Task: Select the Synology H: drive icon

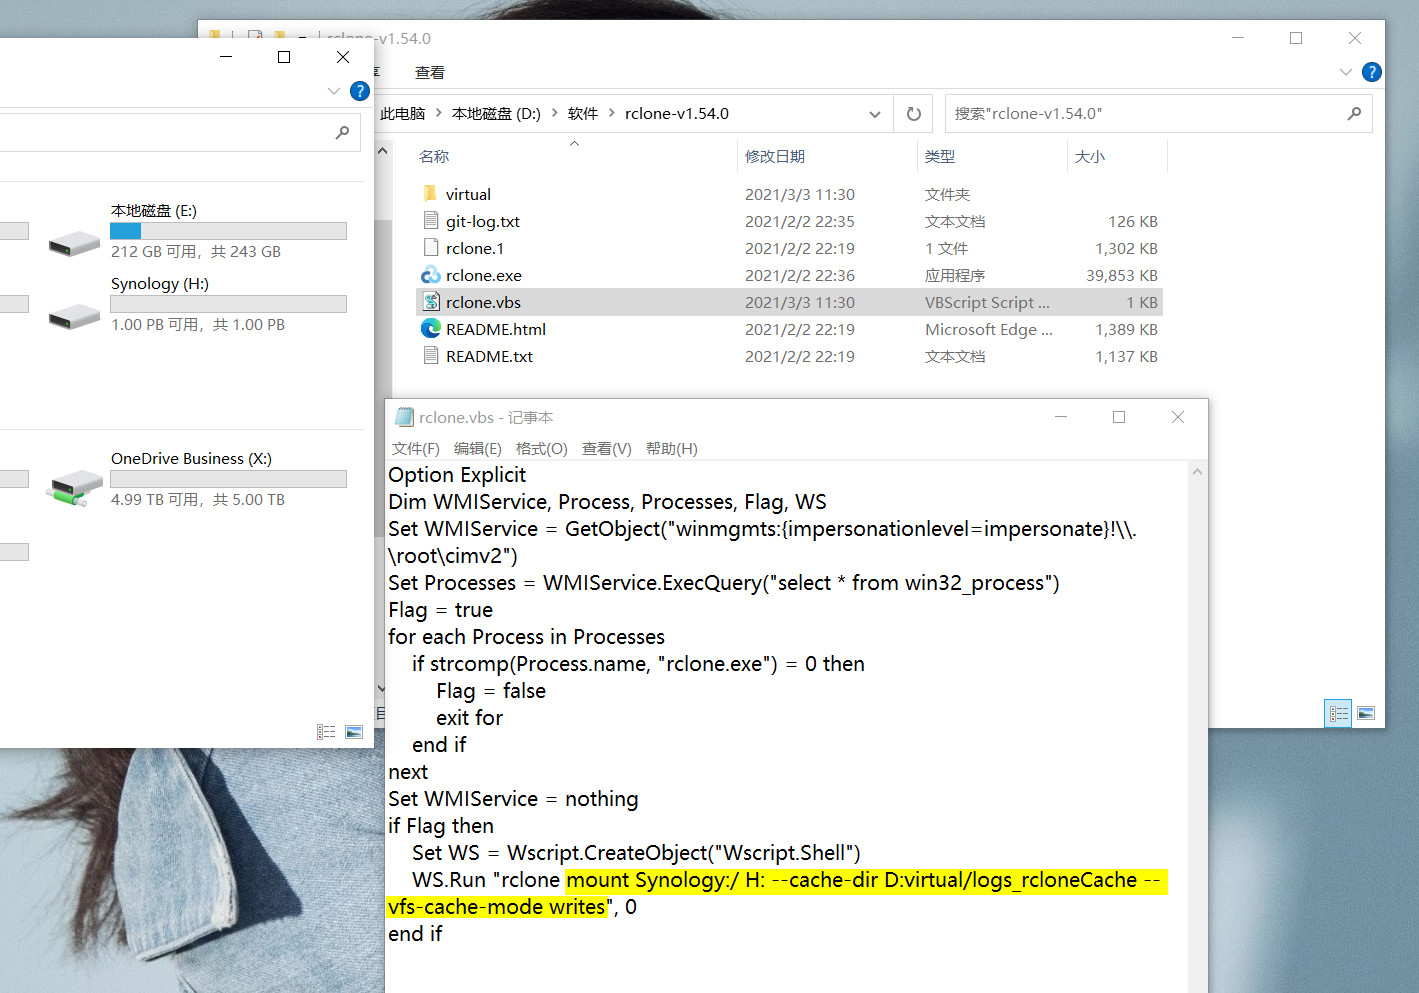Action: point(75,316)
